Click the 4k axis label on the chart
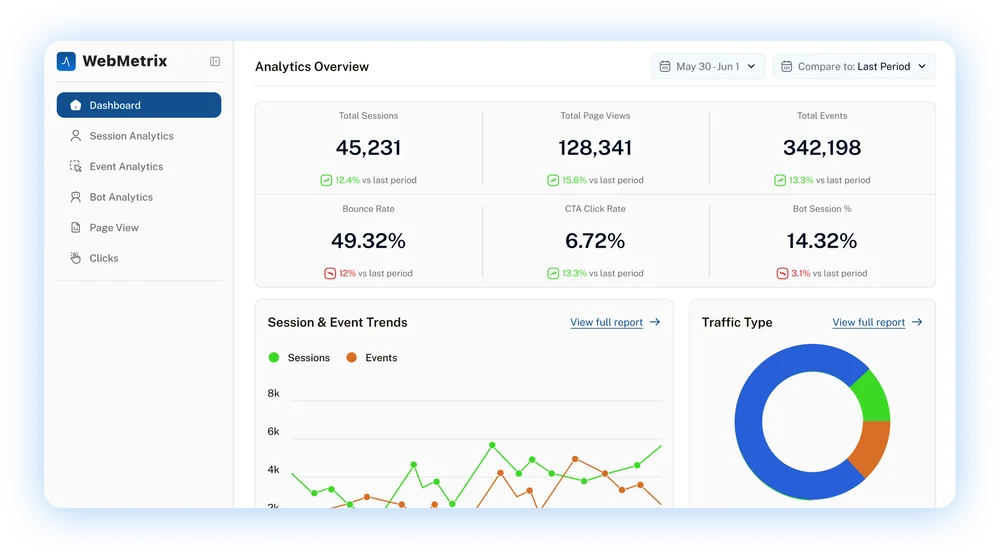Screen dimensions: 1000x556 pyautogui.click(x=274, y=470)
